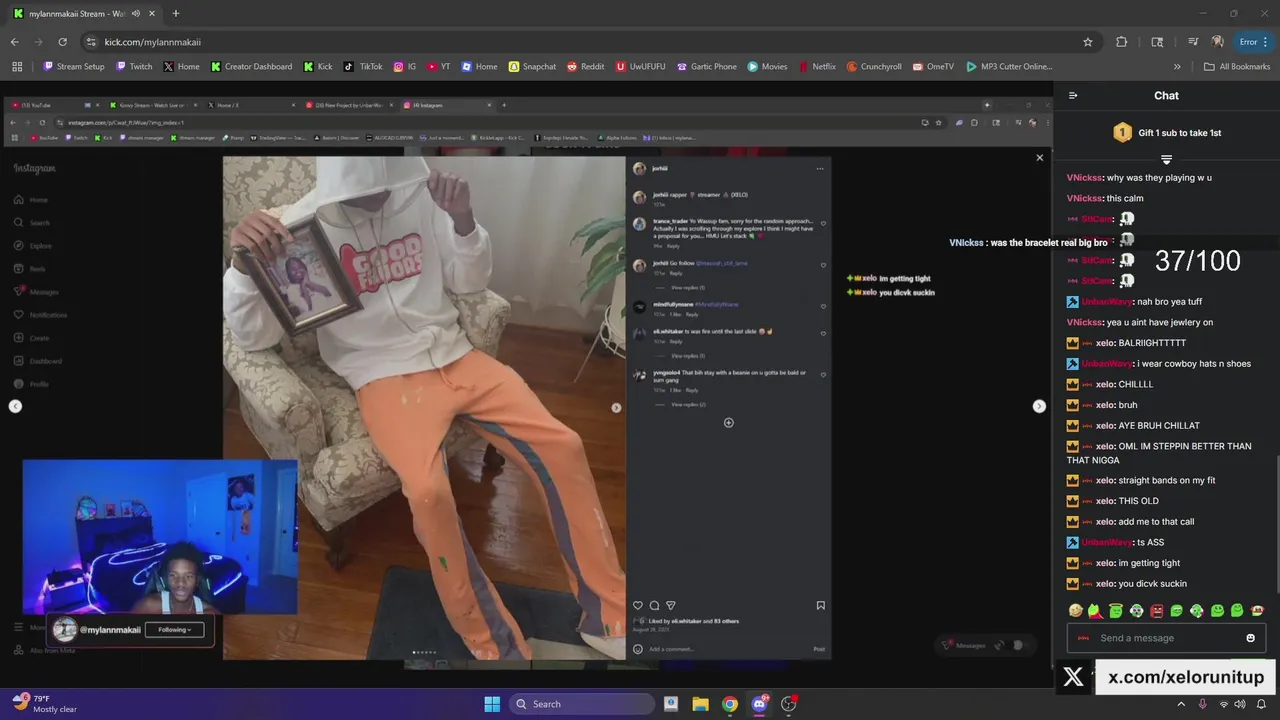Open the Twitch bookmark
This screenshot has width=1280, height=720.
(134, 67)
